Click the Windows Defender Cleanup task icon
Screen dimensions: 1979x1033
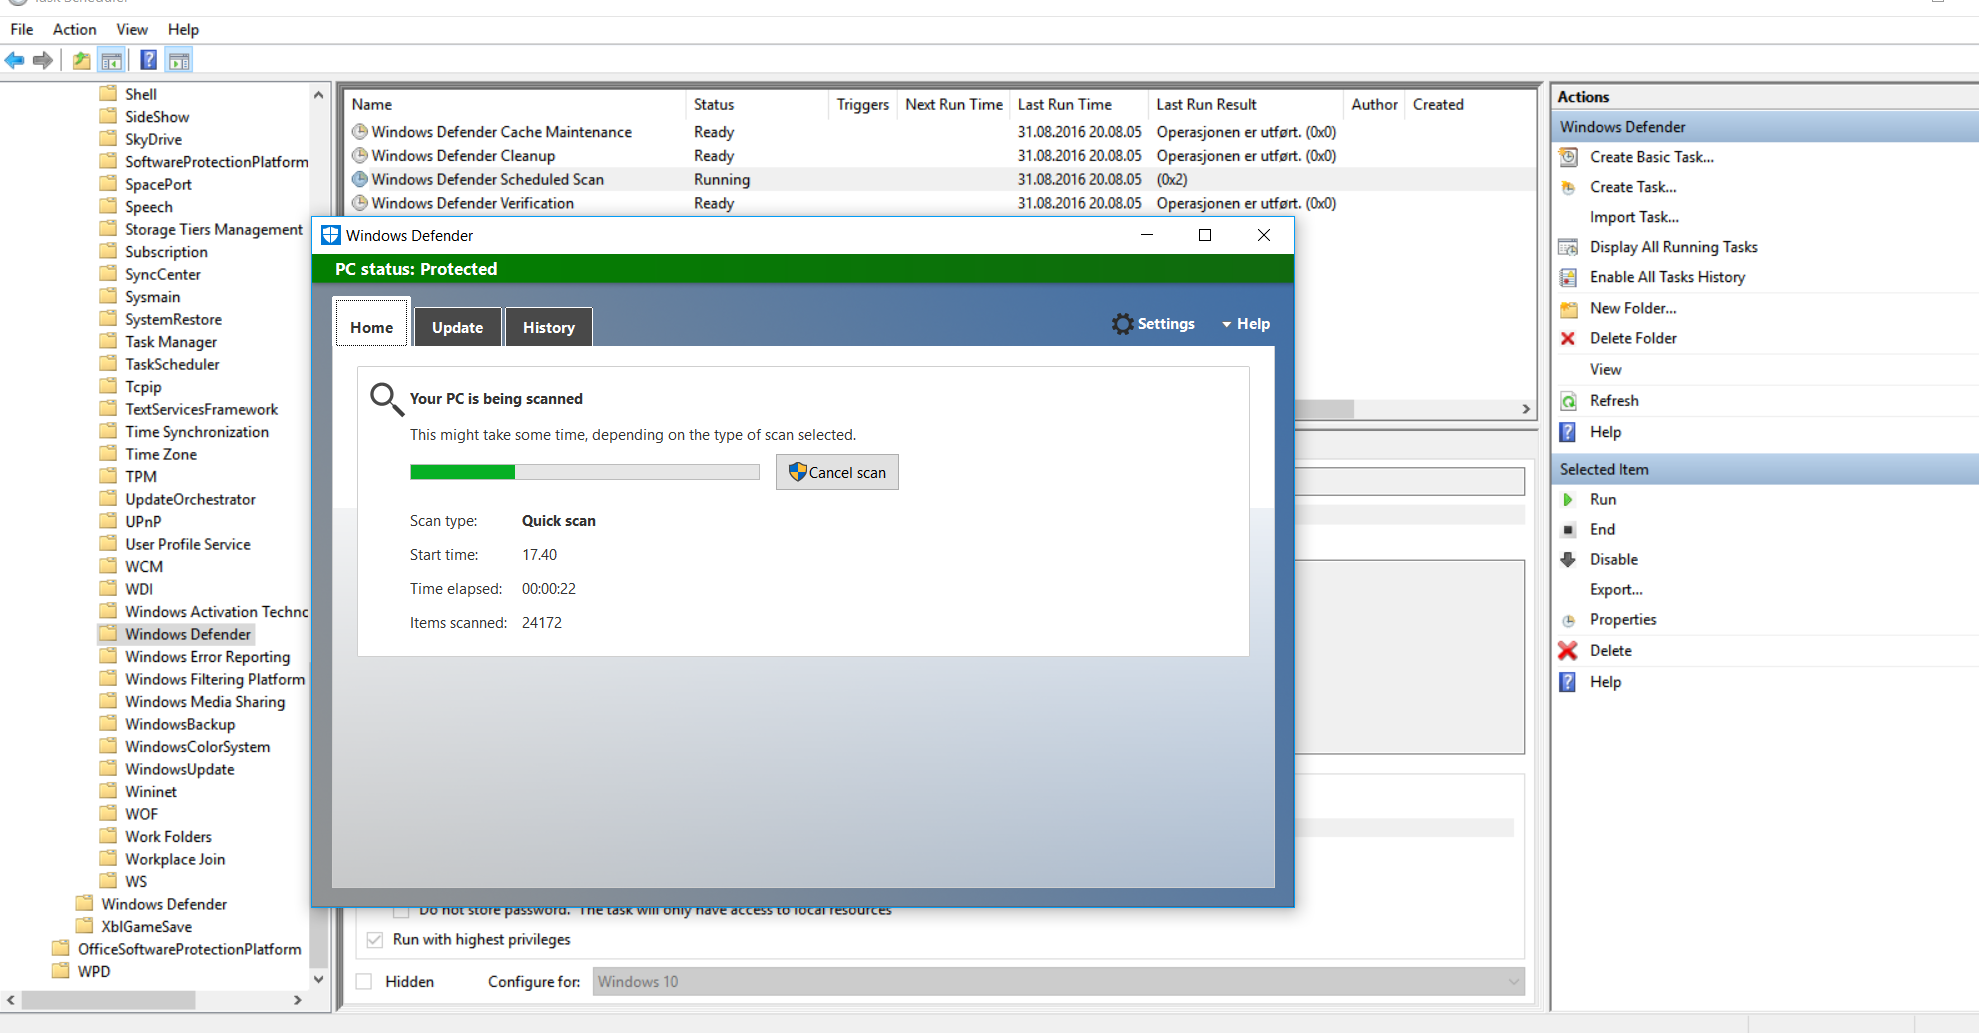(360, 155)
